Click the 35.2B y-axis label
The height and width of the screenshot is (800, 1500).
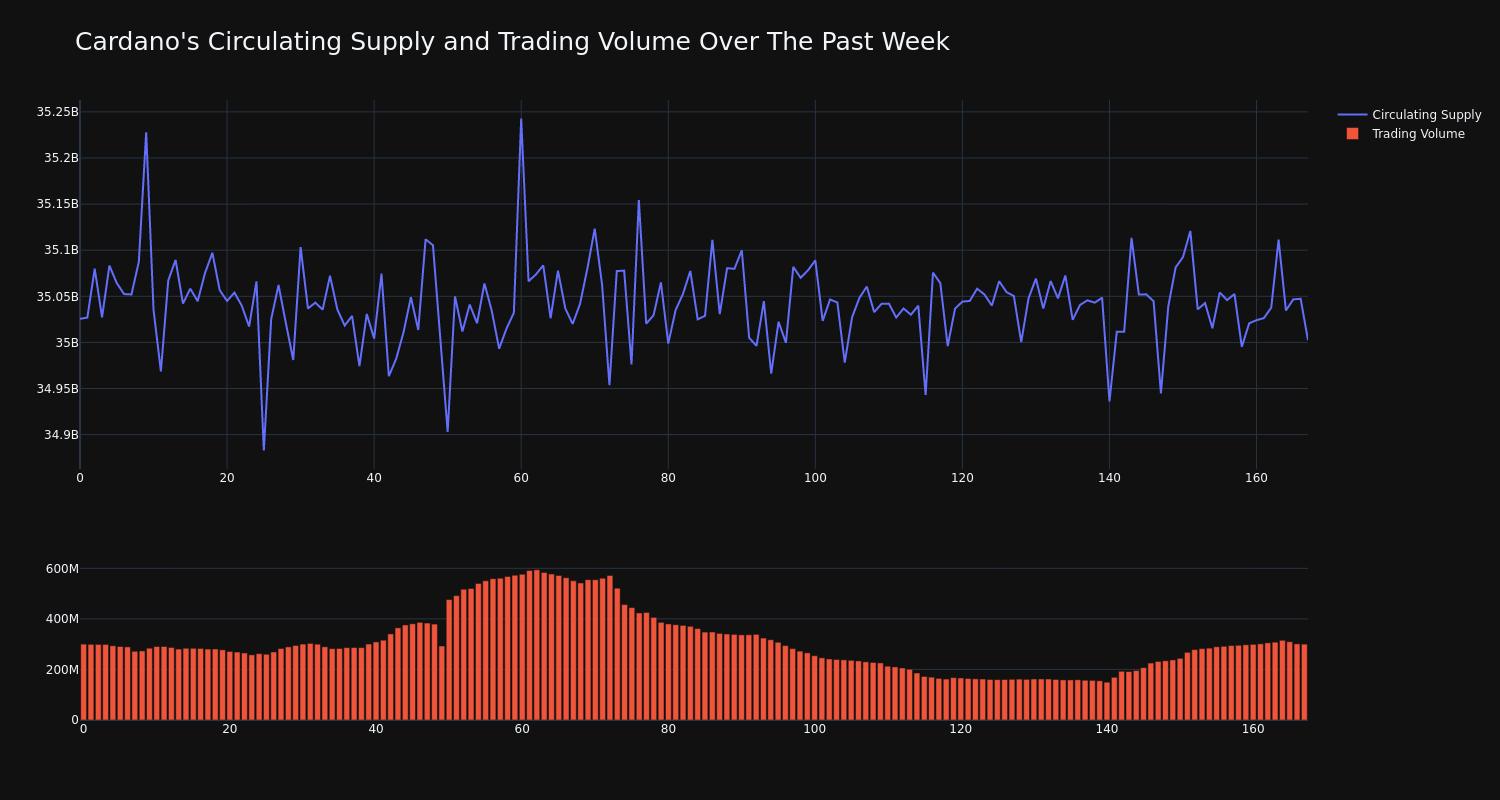coord(61,158)
